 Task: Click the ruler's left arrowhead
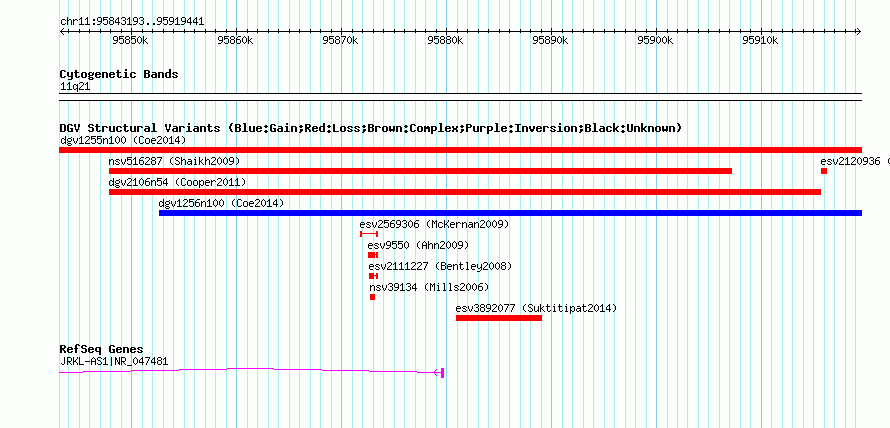(x=62, y=31)
